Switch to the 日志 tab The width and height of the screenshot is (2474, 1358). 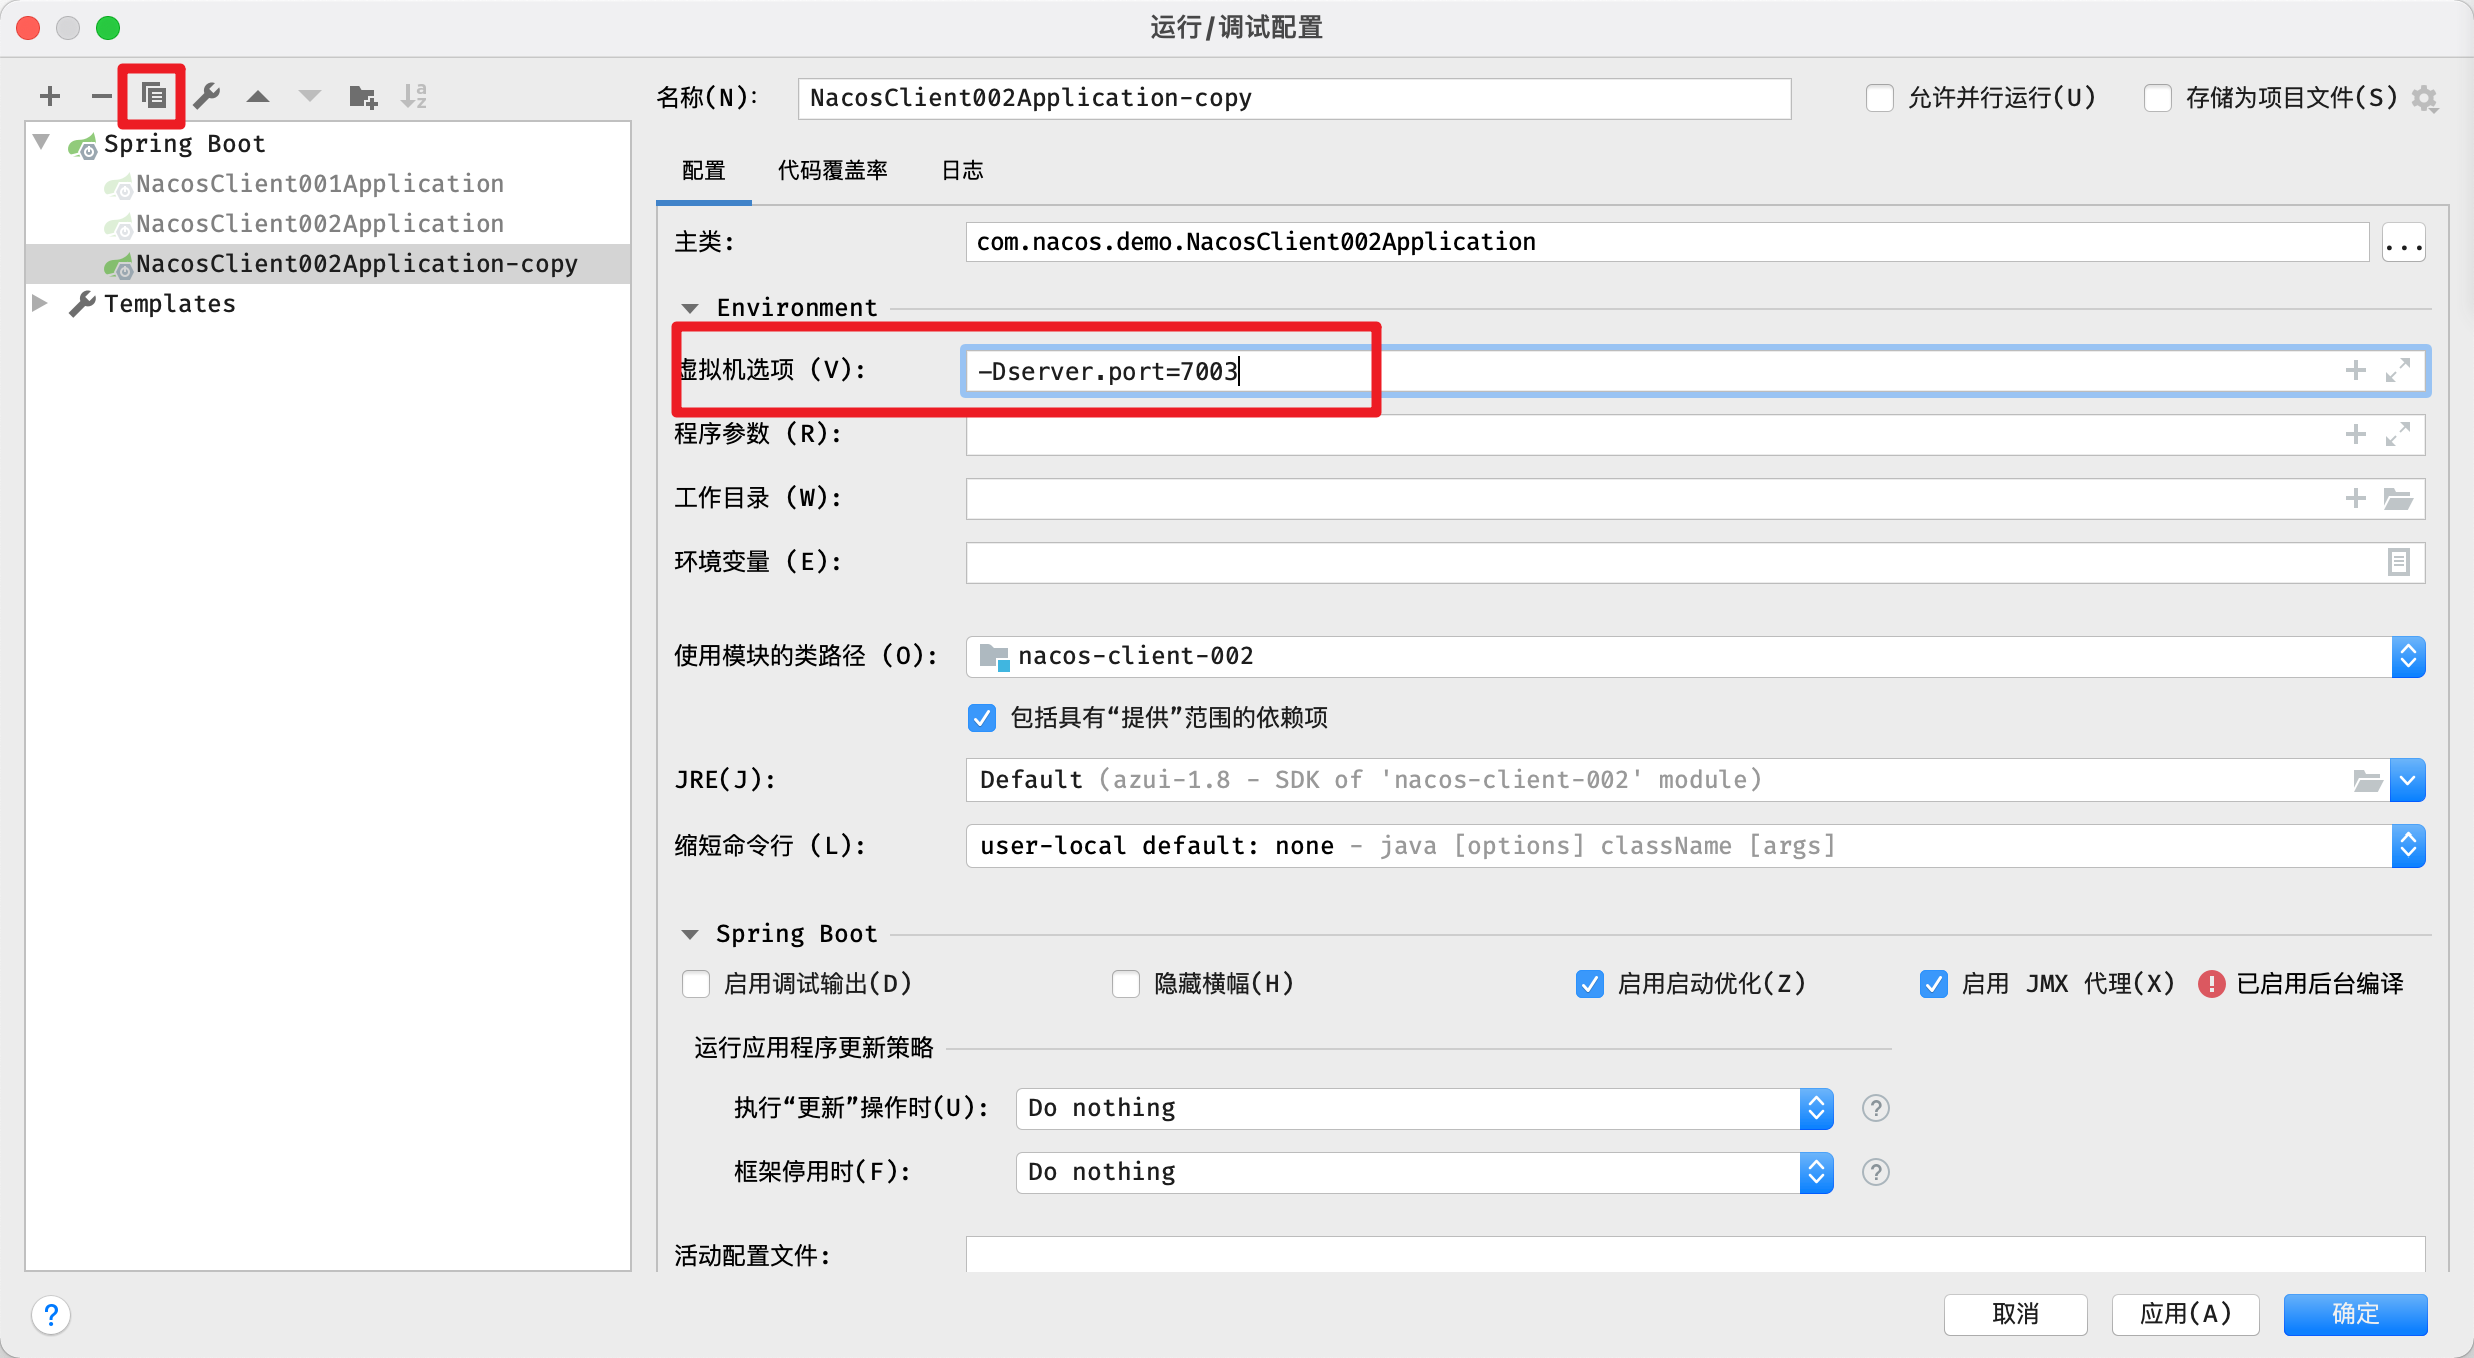point(962,171)
